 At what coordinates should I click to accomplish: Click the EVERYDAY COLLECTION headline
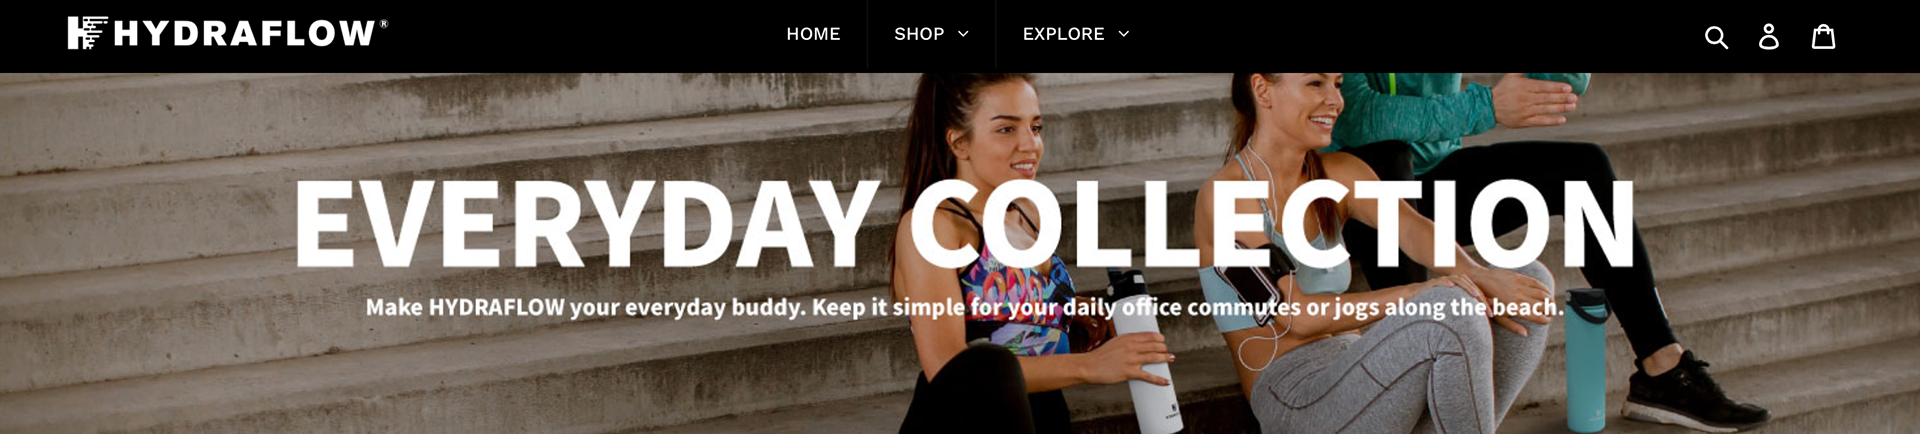964,224
